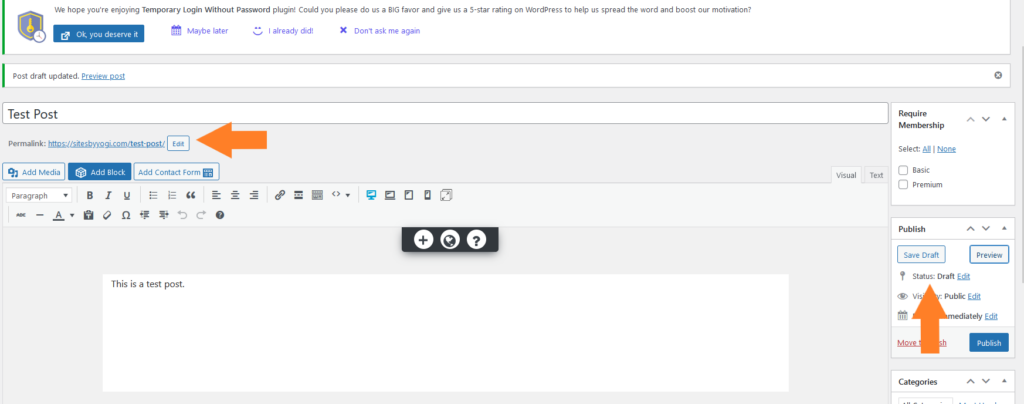This screenshot has height=404, width=1024.
Task: Apply italic formatting to text
Action: tap(108, 195)
